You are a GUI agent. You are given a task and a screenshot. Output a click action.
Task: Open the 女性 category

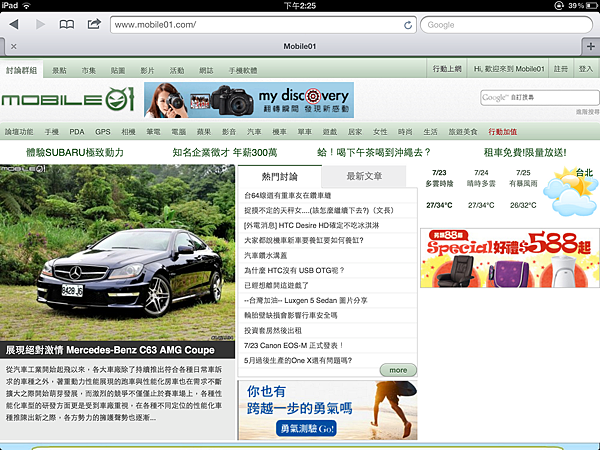380,132
